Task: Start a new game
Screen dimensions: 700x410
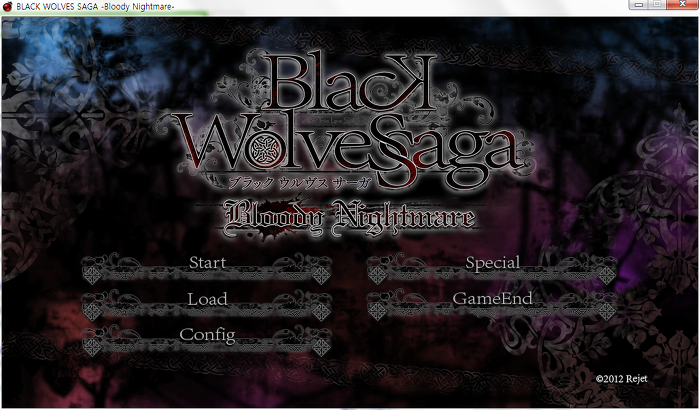Action: coord(207,267)
